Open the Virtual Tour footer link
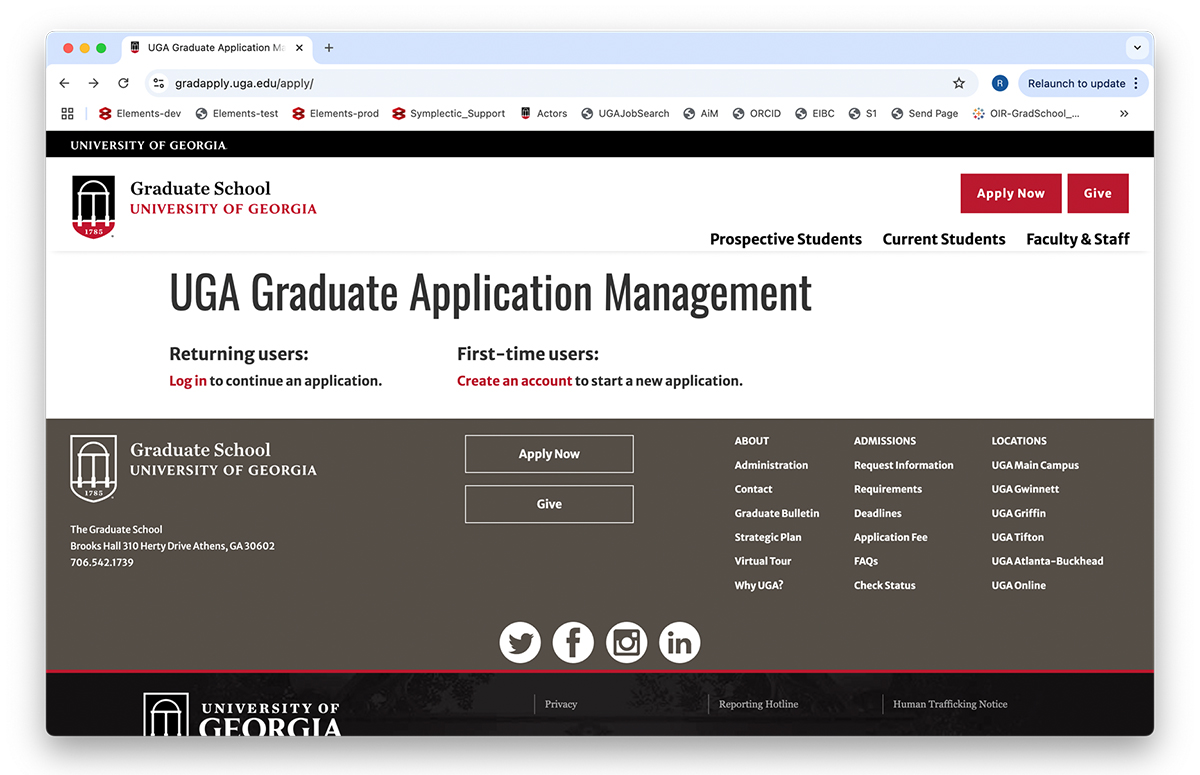 coord(763,561)
